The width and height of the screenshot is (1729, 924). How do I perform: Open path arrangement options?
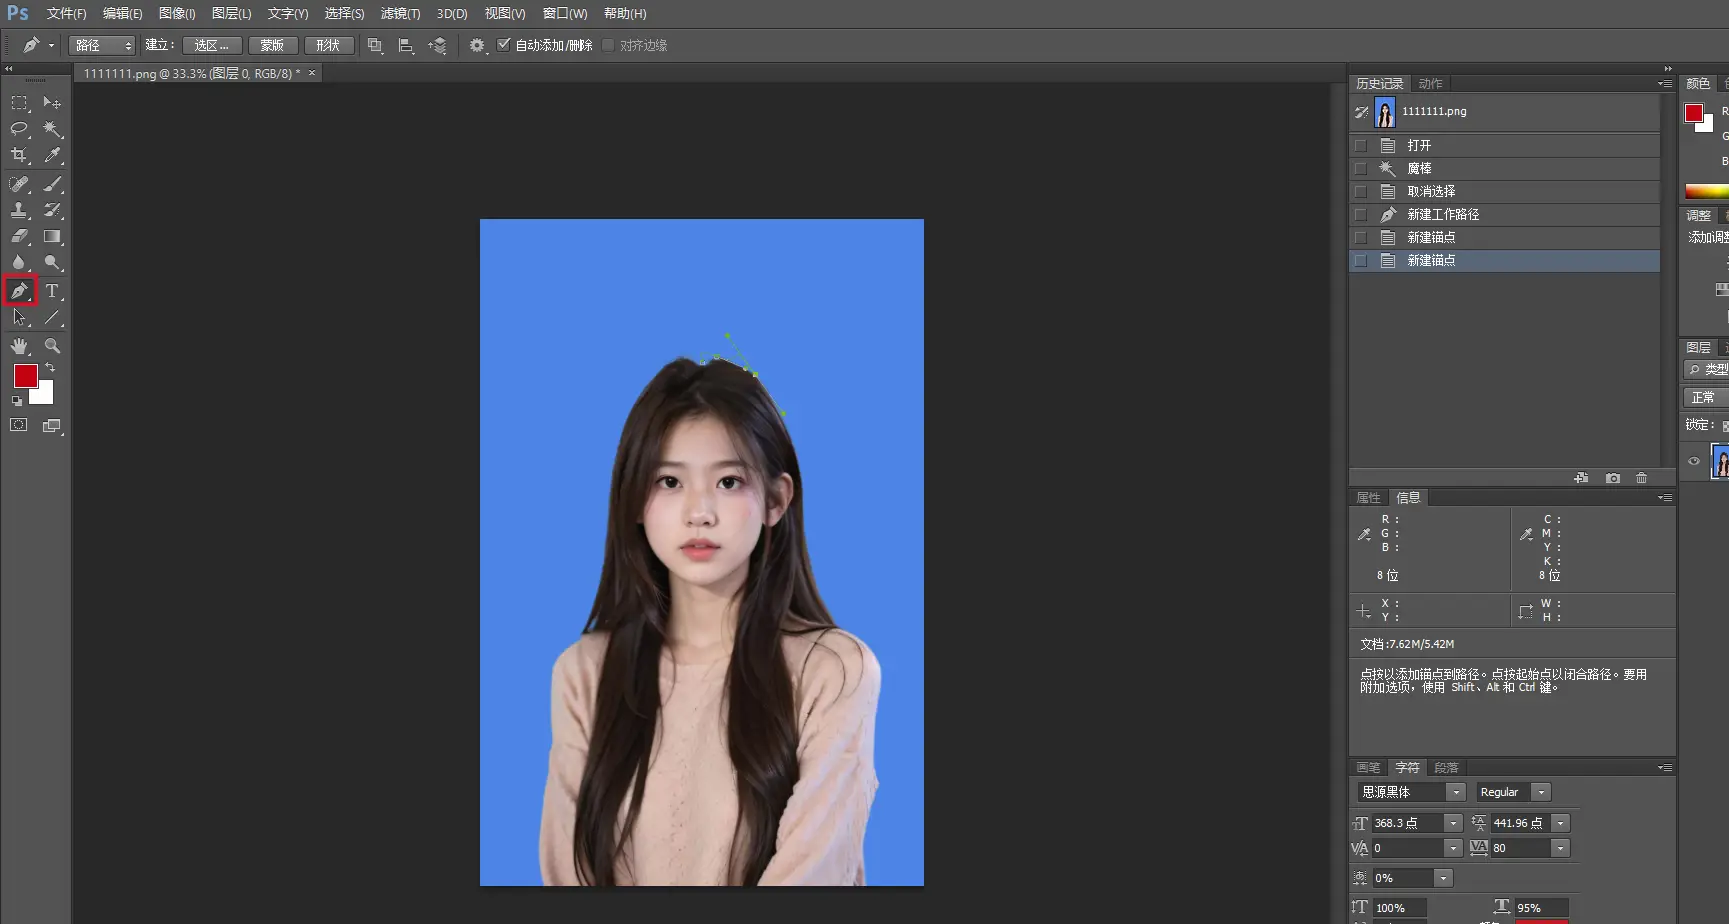437,45
